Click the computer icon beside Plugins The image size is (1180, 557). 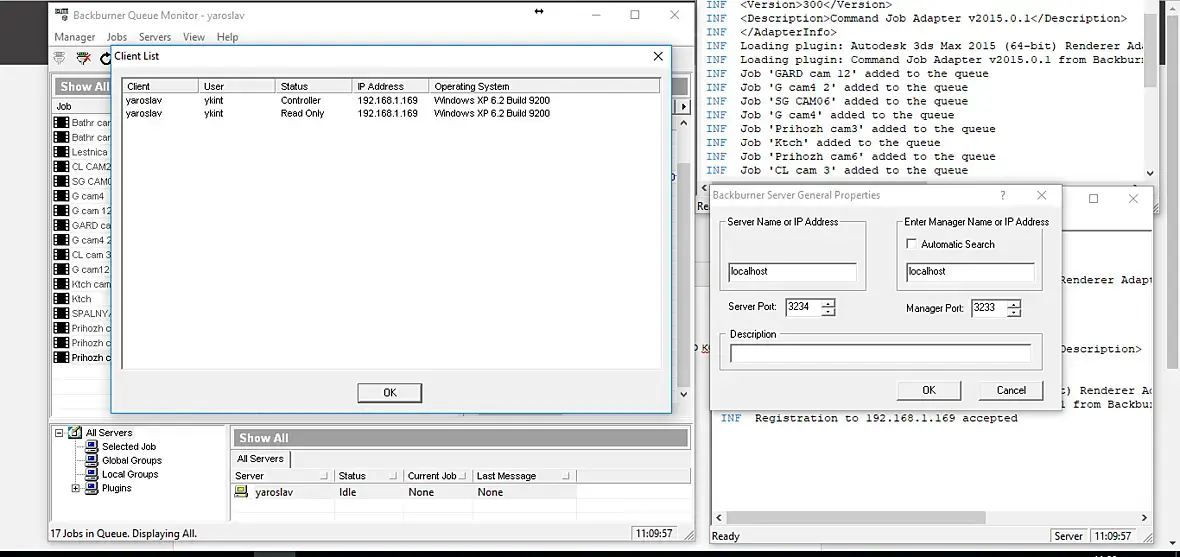click(x=92, y=488)
